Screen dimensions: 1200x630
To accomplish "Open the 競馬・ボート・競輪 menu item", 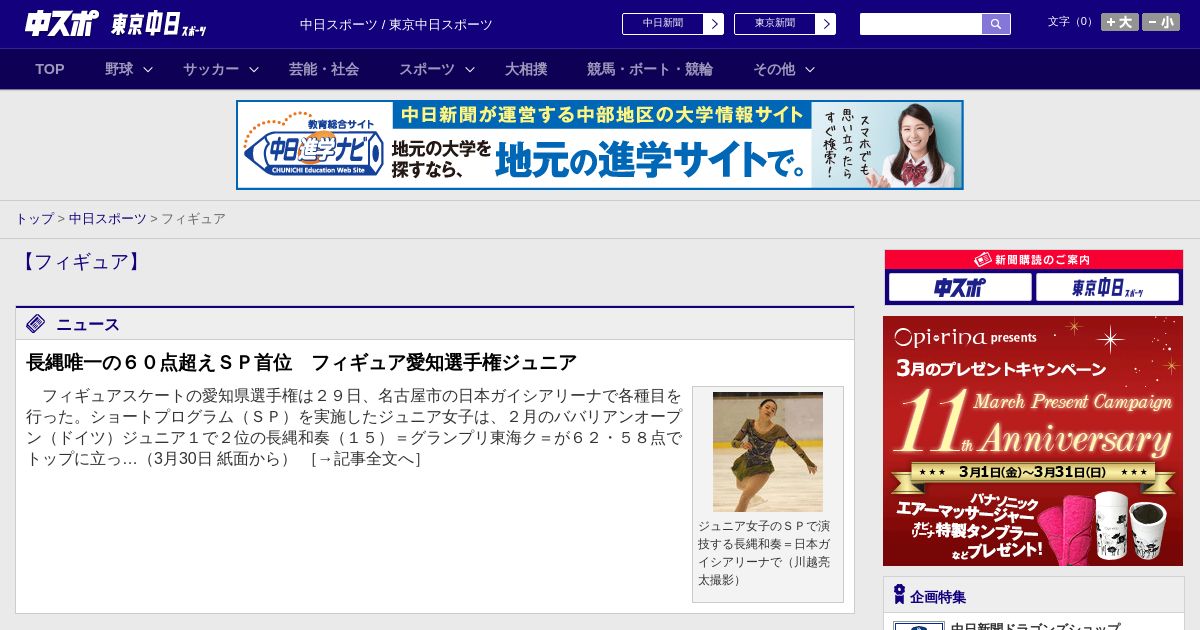I will tap(650, 69).
